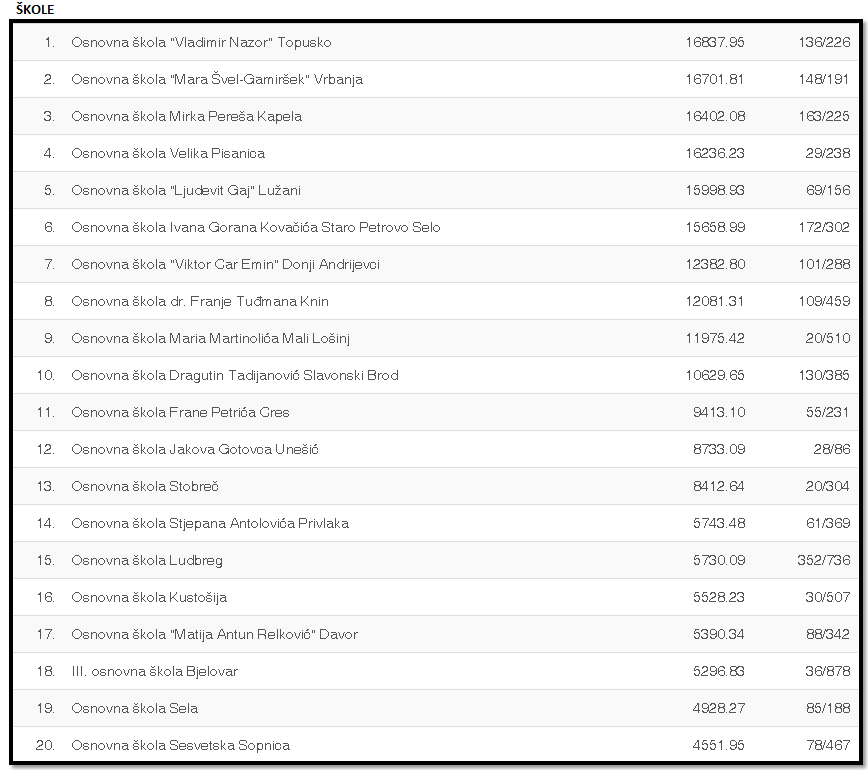The height and width of the screenshot is (770, 868).
Task: Click participation ratio 109/459
Action: click(824, 302)
